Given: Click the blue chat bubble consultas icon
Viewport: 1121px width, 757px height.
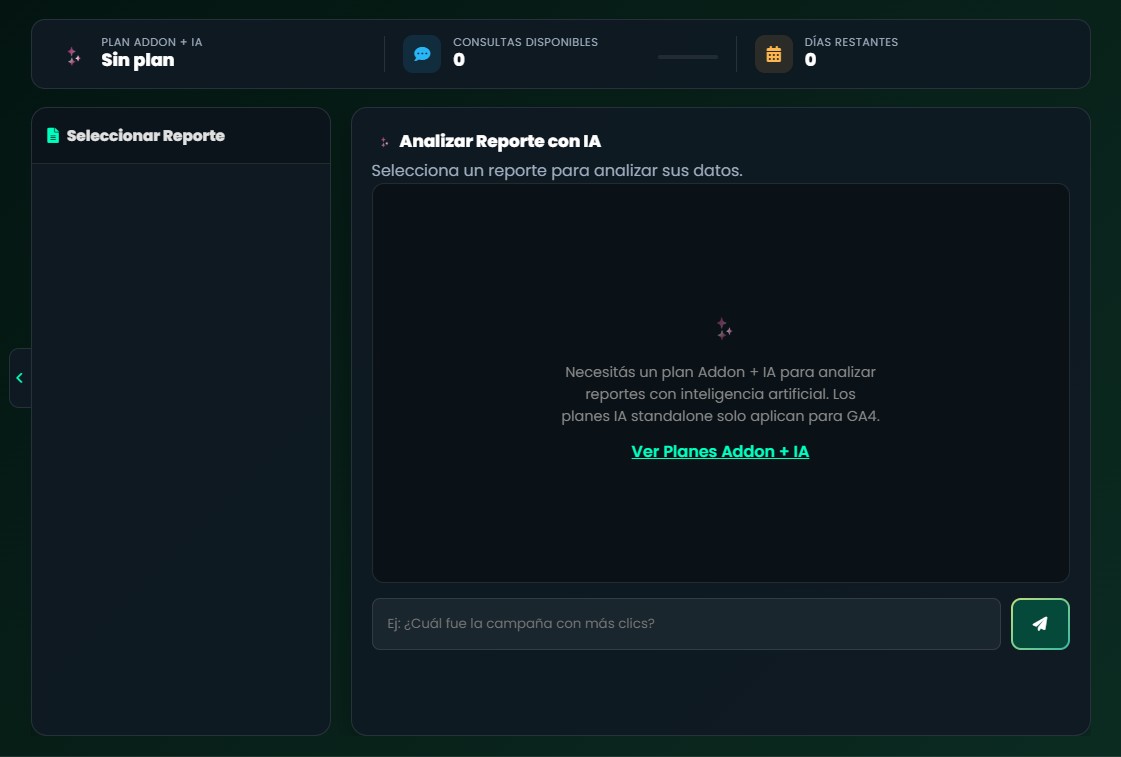Looking at the screenshot, I should click(x=421, y=54).
